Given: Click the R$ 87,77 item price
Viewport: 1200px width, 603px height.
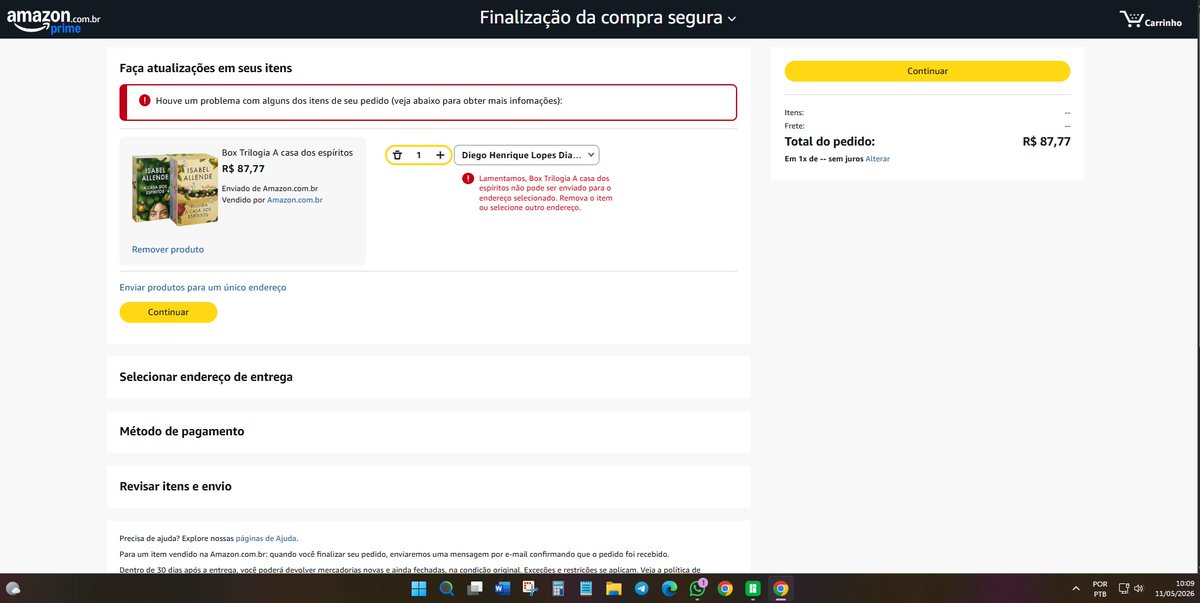Looking at the screenshot, I should coord(243,169).
